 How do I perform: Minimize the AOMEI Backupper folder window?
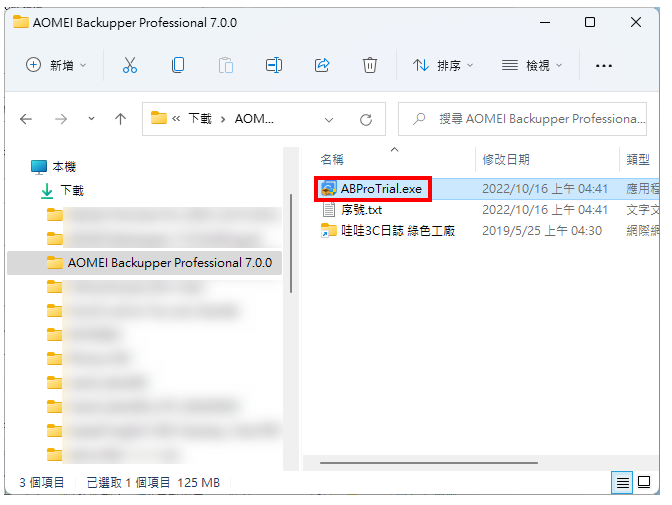[x=545, y=22]
